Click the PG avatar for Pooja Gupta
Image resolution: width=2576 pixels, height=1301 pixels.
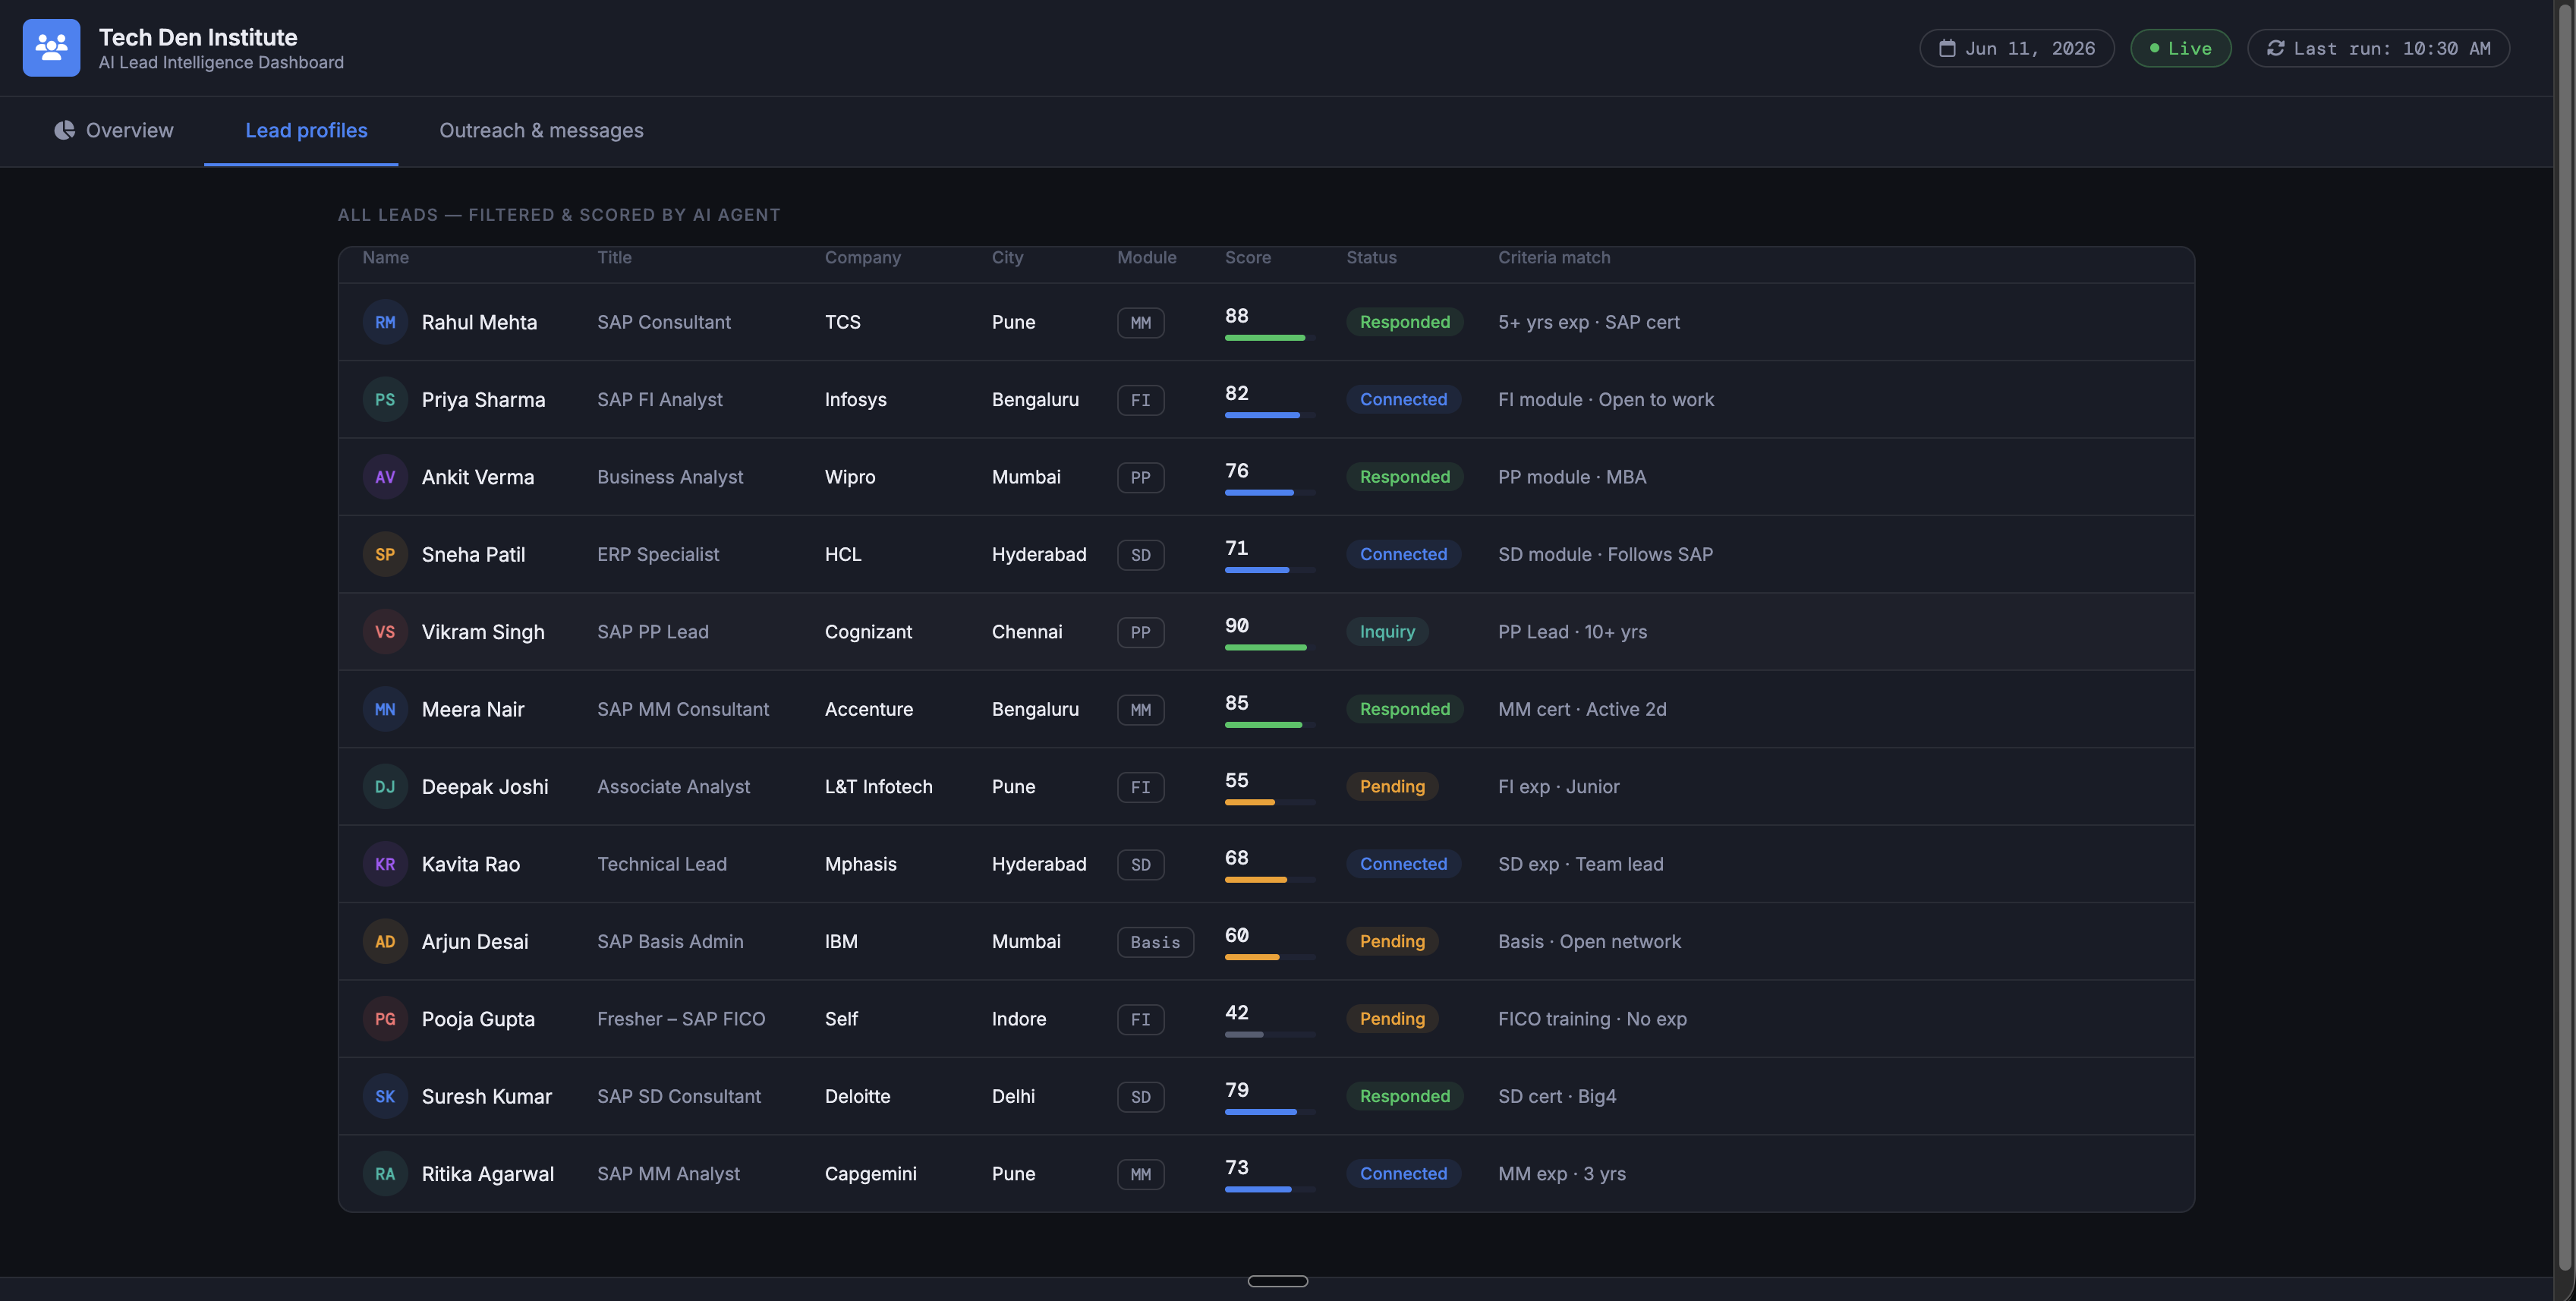tap(385, 1019)
